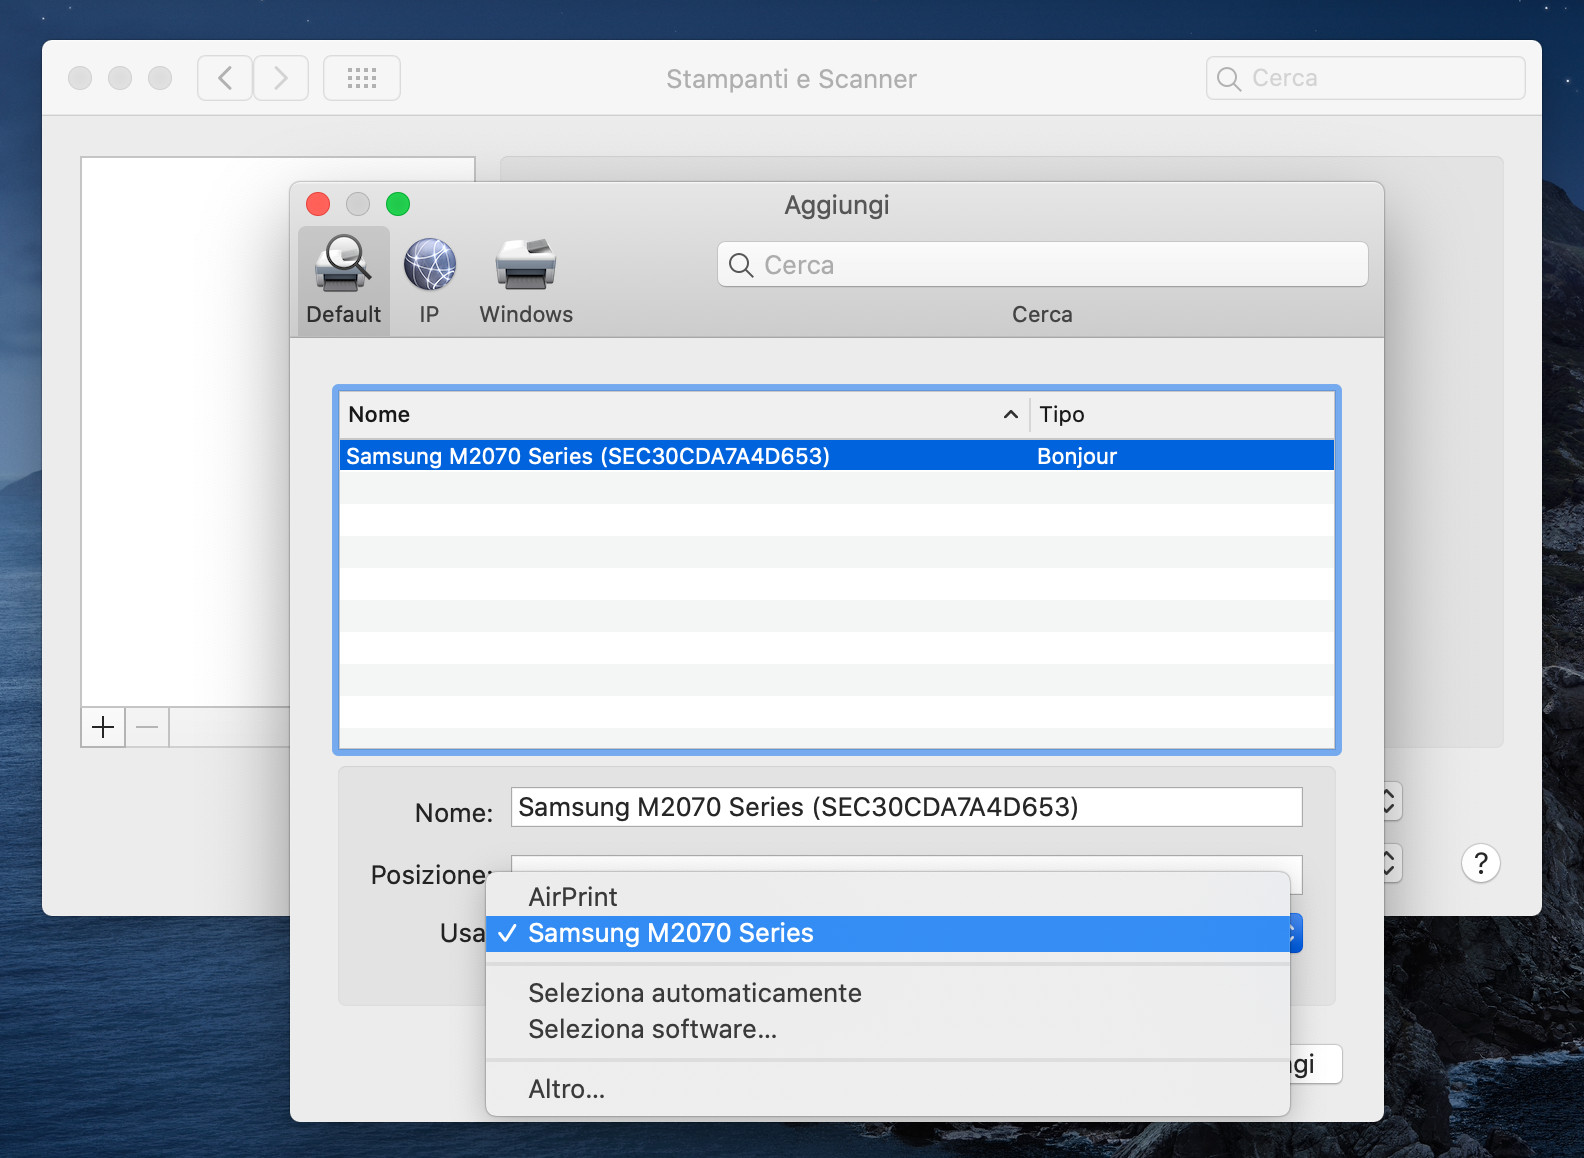
Task: Pick Seleziona automaticamente from menu
Action: [888, 993]
